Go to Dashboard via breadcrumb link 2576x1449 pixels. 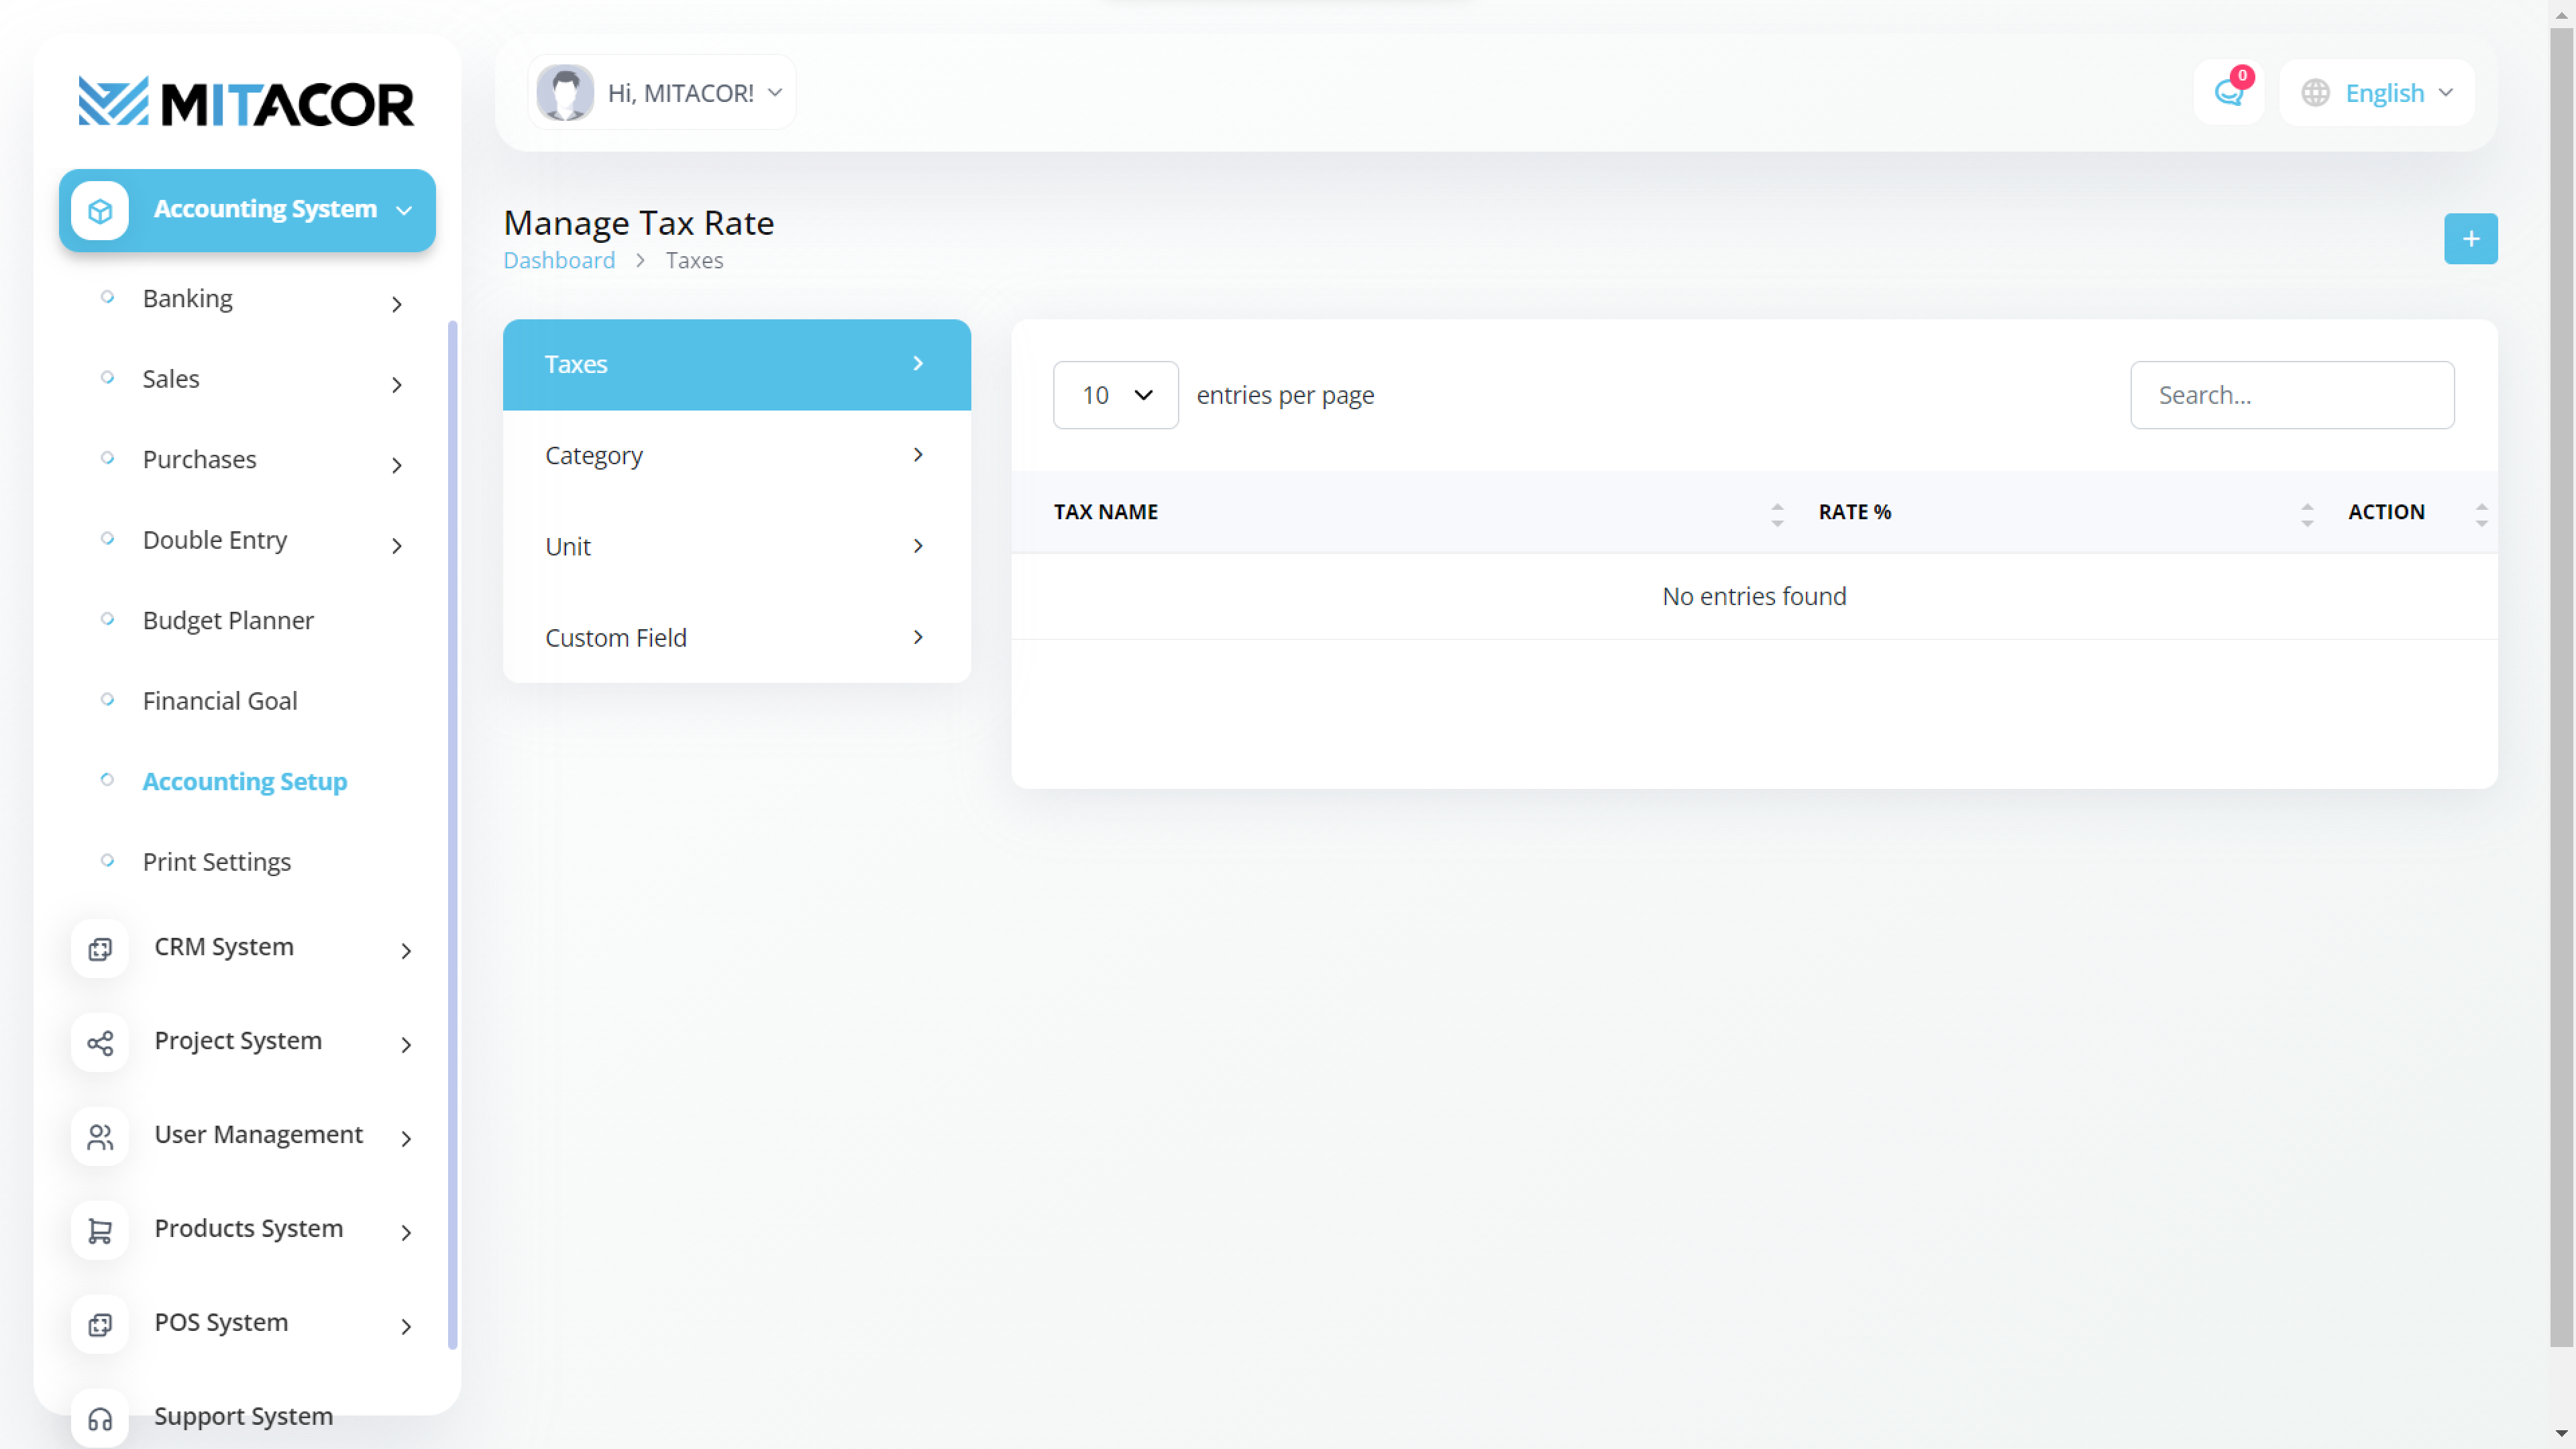click(559, 260)
